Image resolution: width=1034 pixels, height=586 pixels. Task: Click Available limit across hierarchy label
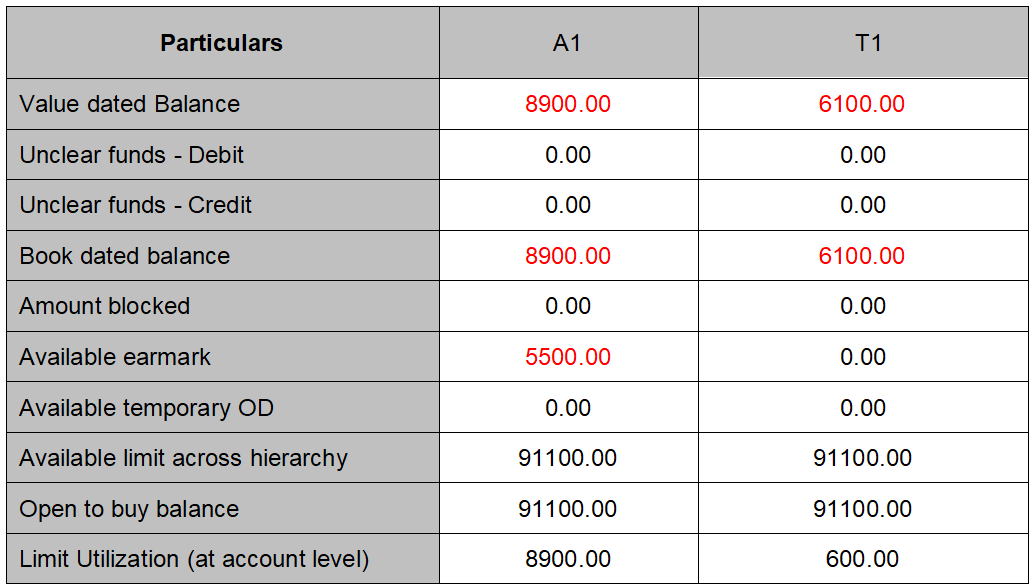point(184,458)
